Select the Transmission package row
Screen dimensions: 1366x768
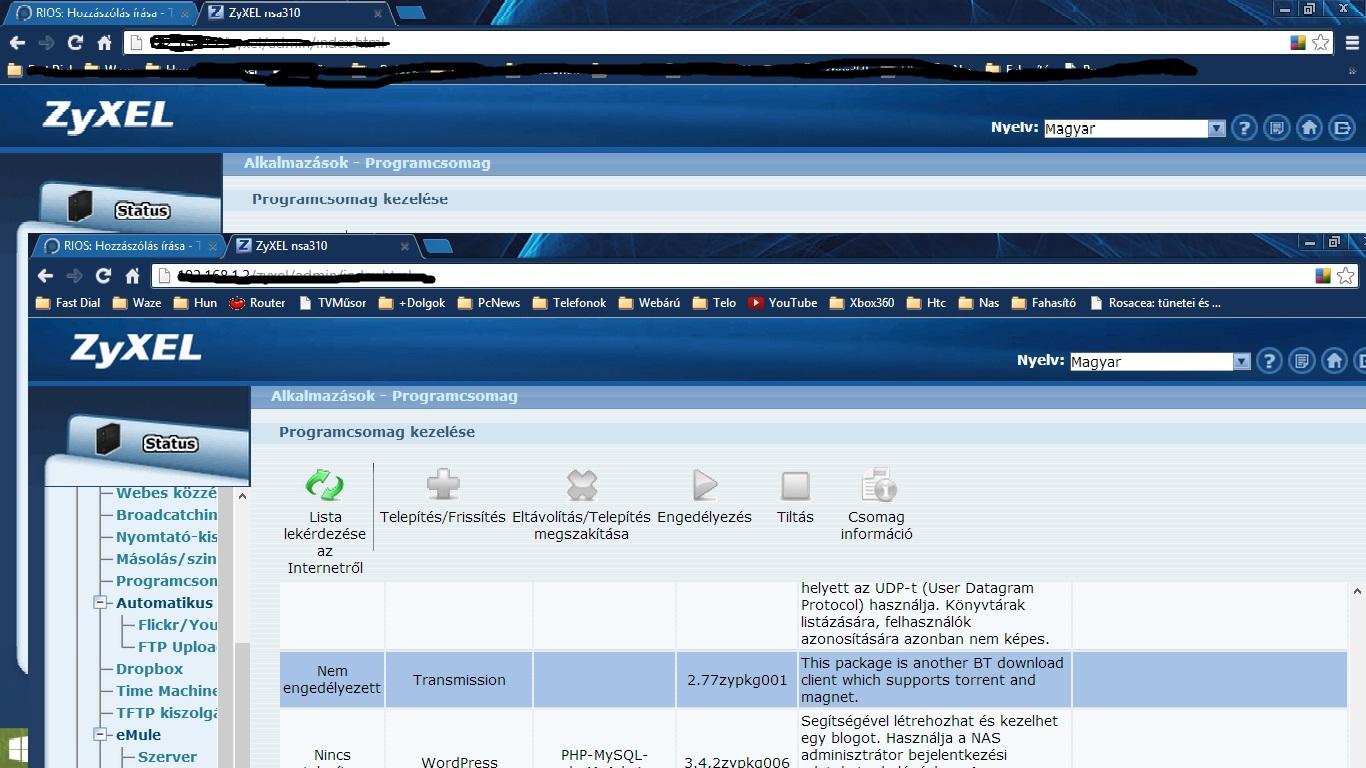click(813, 680)
